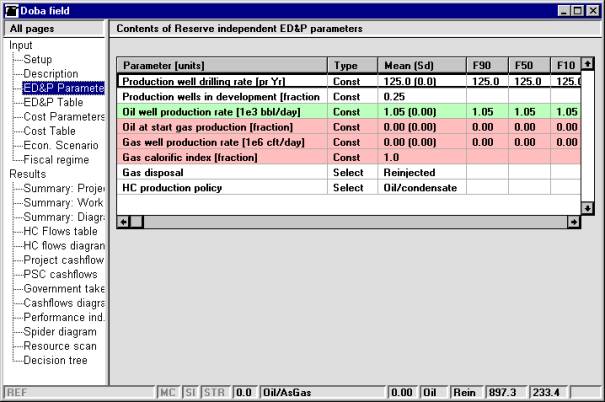Click the Reinjected value cell
The image size is (605, 402).
(422, 172)
